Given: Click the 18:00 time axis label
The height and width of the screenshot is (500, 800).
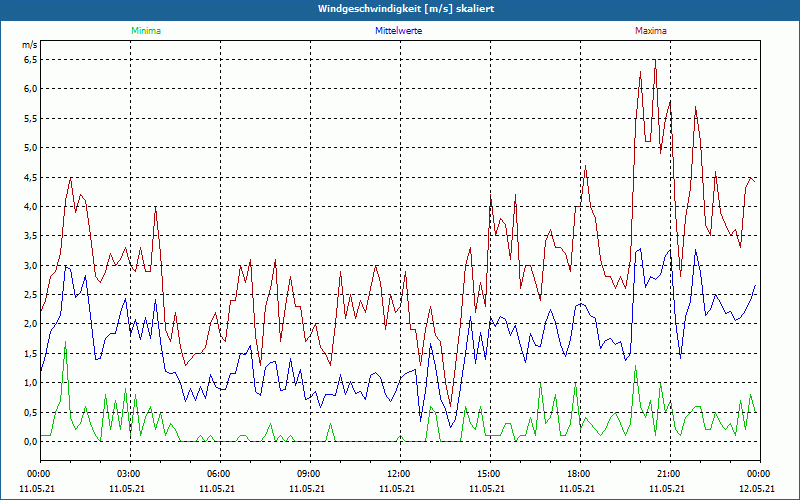Looking at the screenshot, I should [580, 474].
